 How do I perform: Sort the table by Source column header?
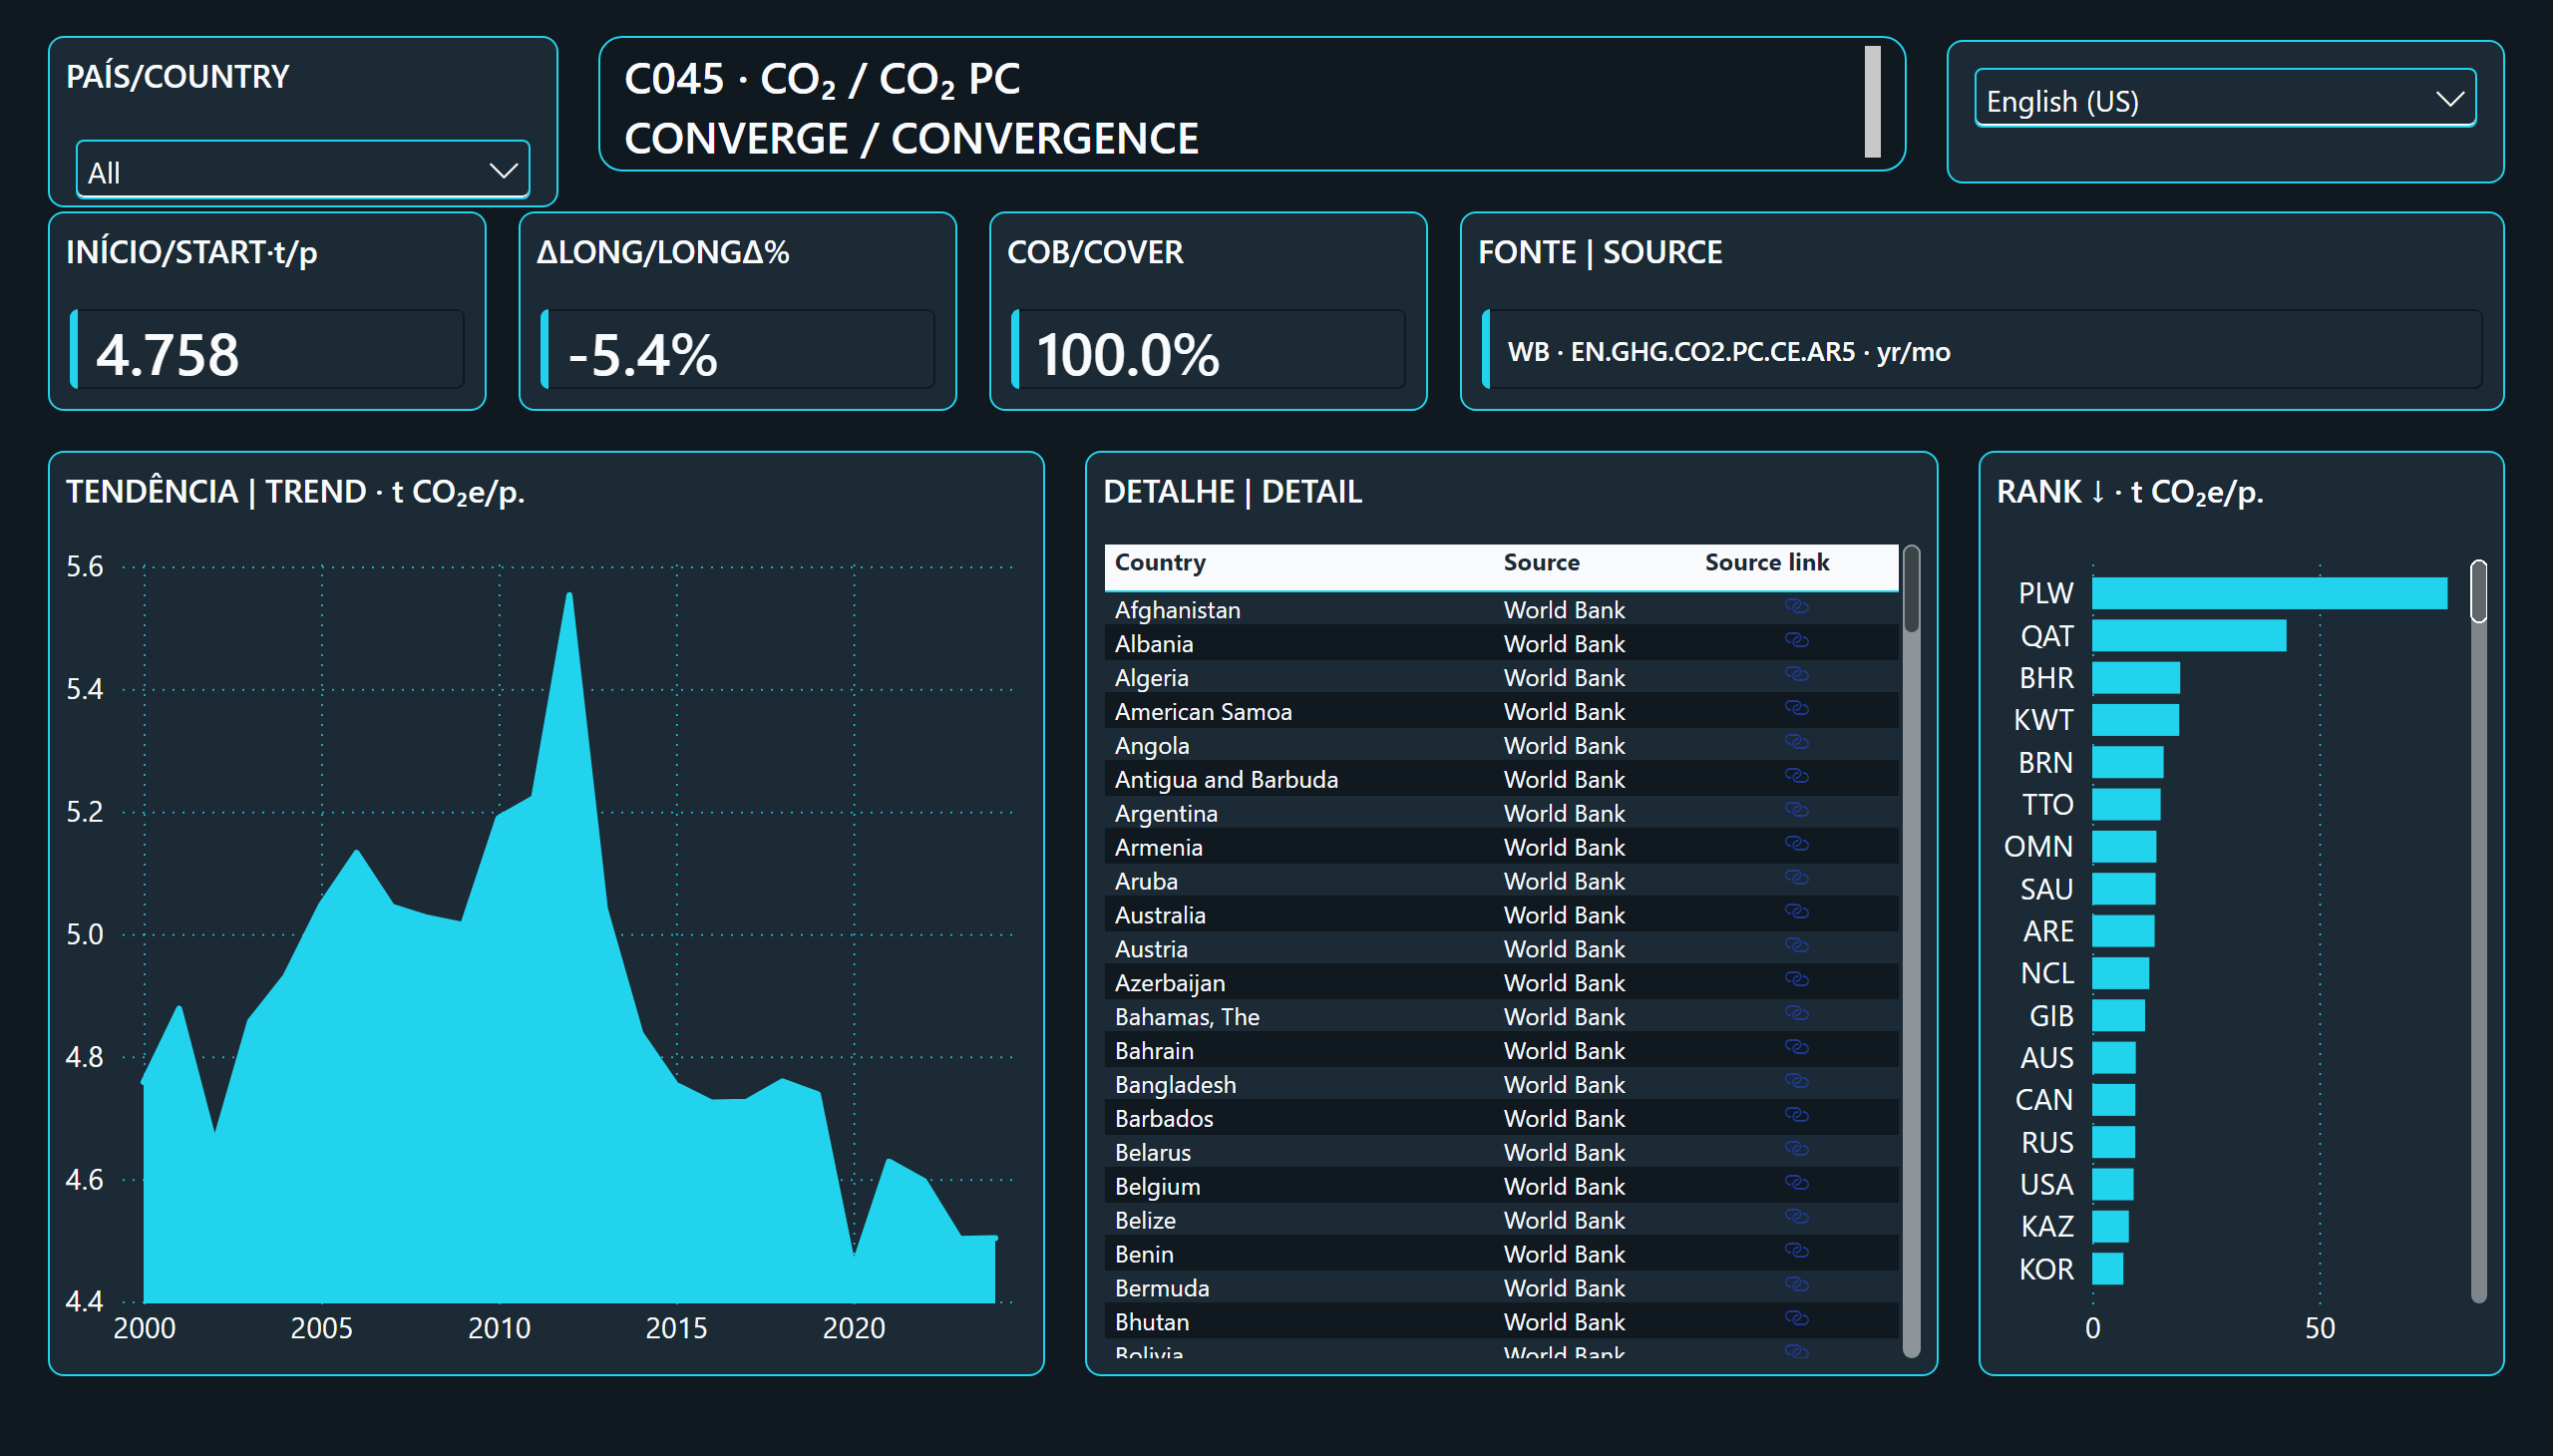tap(1541, 563)
